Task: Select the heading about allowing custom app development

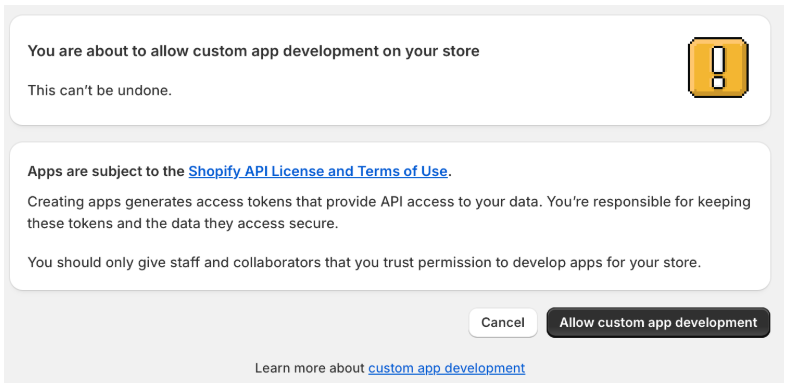Action: click(x=253, y=51)
